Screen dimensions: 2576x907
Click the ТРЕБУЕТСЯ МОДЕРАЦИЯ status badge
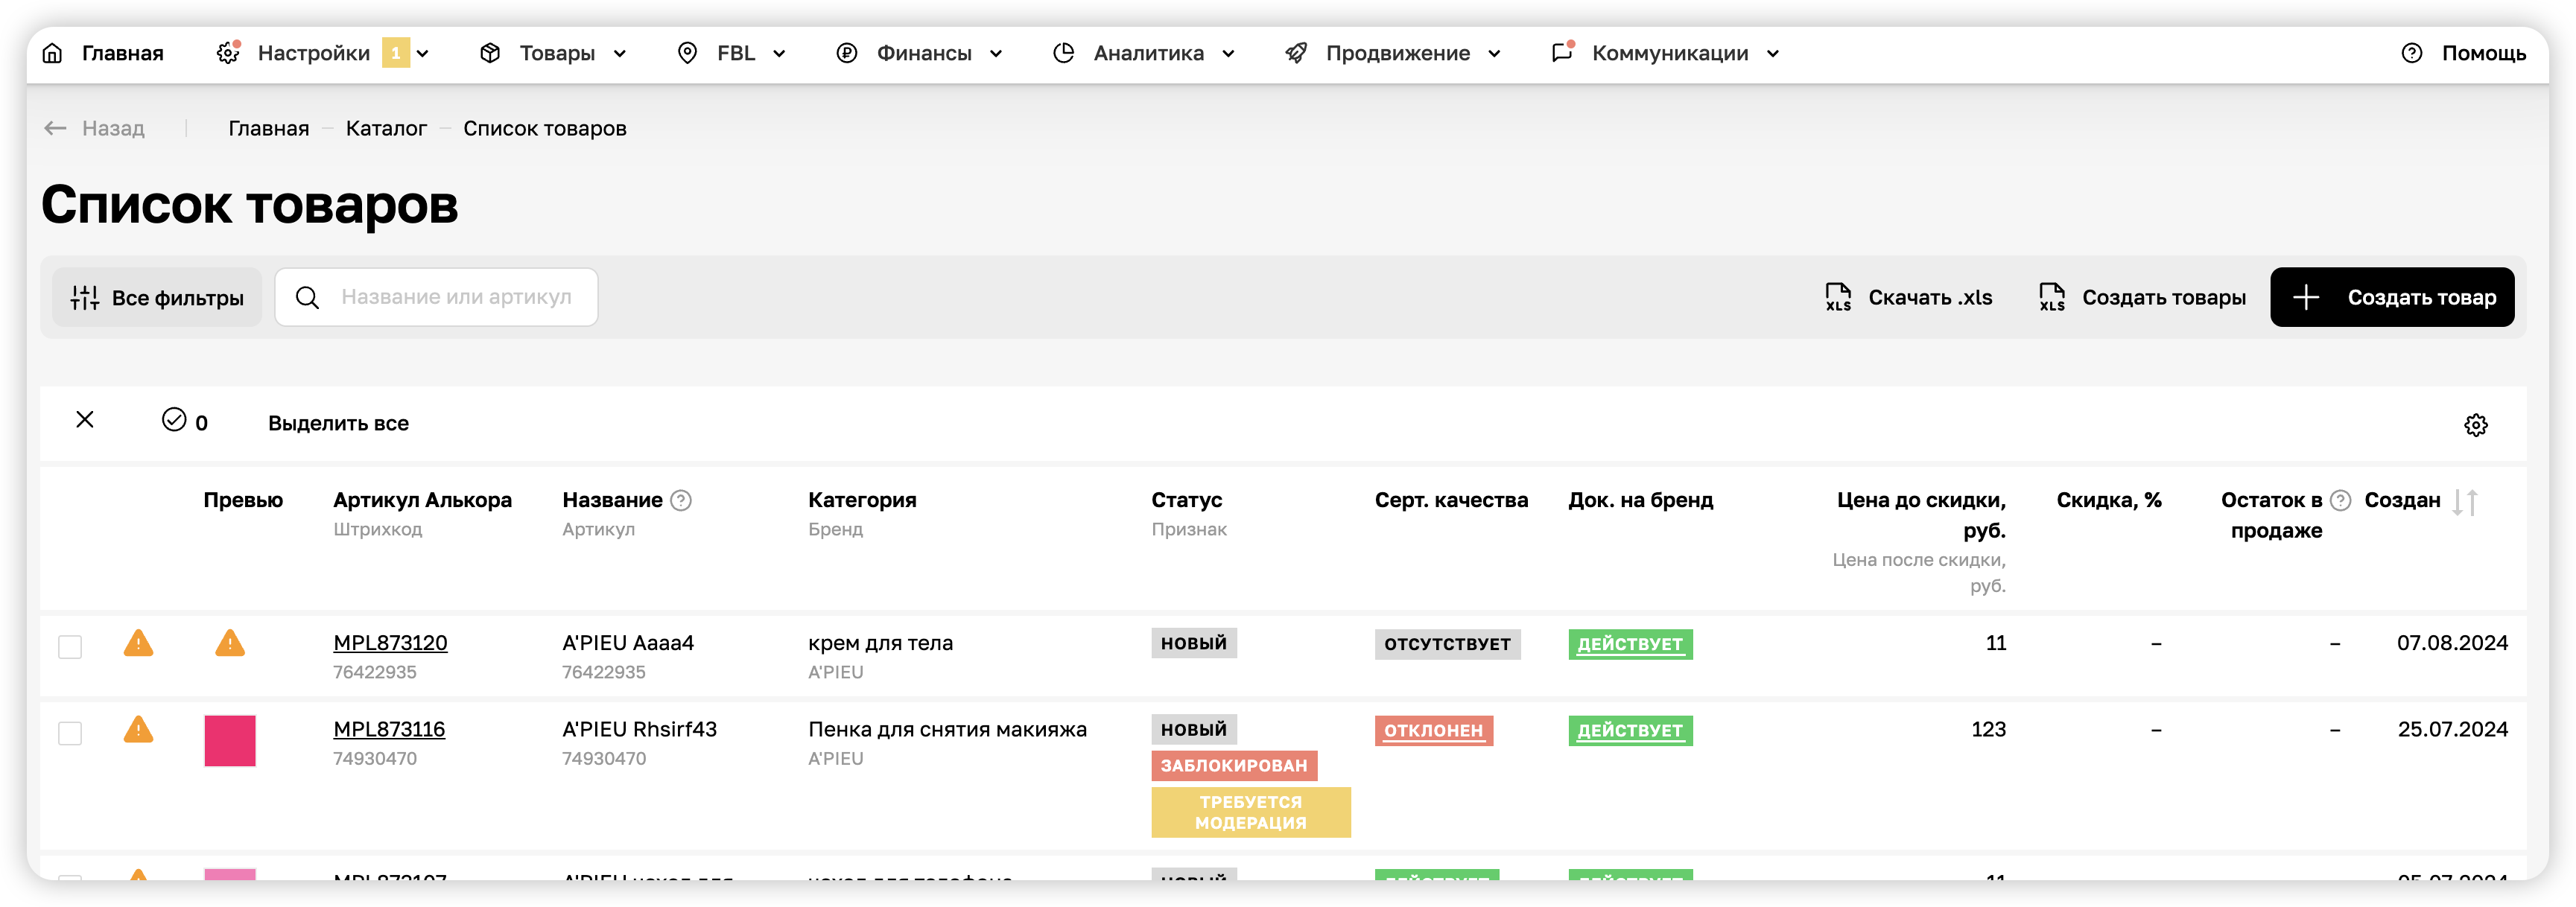(1251, 812)
